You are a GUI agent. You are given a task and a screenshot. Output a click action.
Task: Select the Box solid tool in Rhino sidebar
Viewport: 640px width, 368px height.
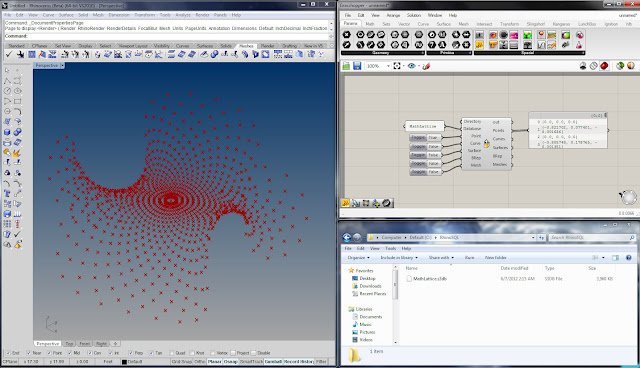coord(8,132)
